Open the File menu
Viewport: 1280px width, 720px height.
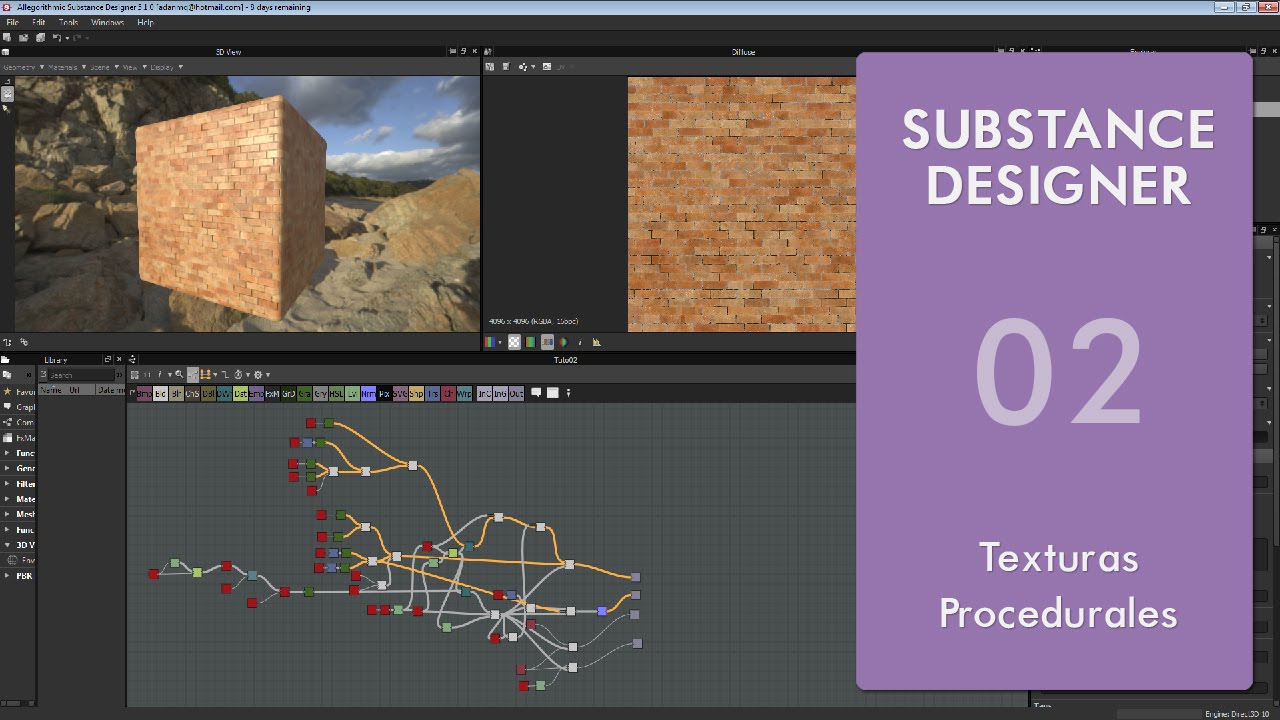(x=12, y=22)
